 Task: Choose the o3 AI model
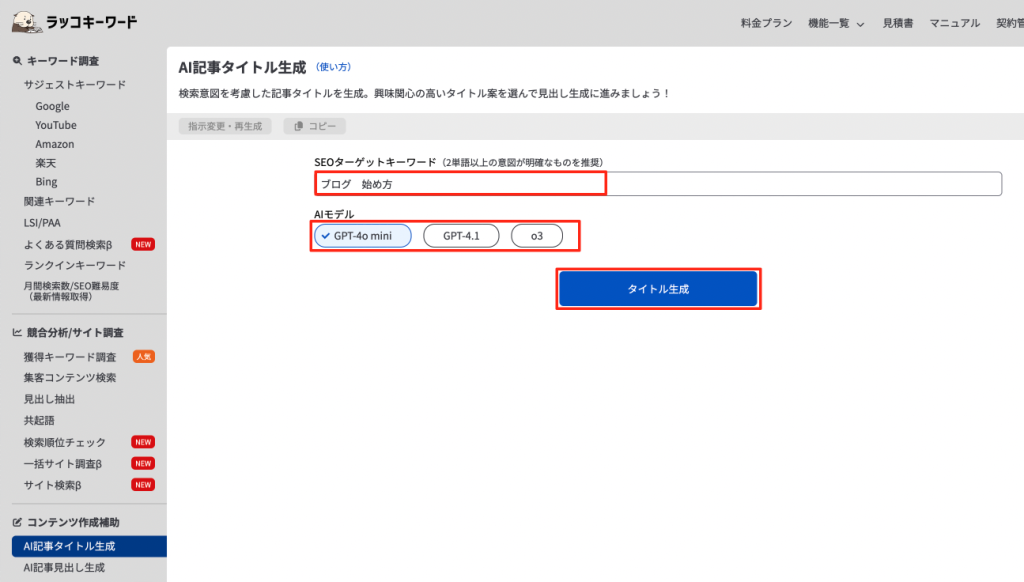(537, 236)
